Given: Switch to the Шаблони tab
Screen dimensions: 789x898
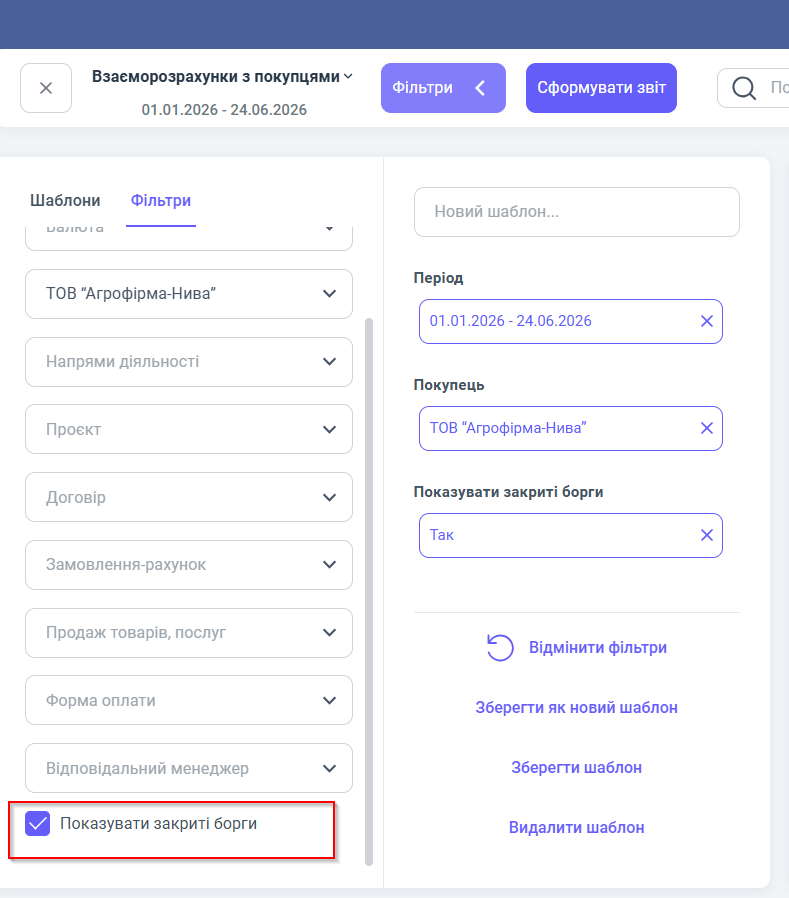Looking at the screenshot, I should 65,200.
